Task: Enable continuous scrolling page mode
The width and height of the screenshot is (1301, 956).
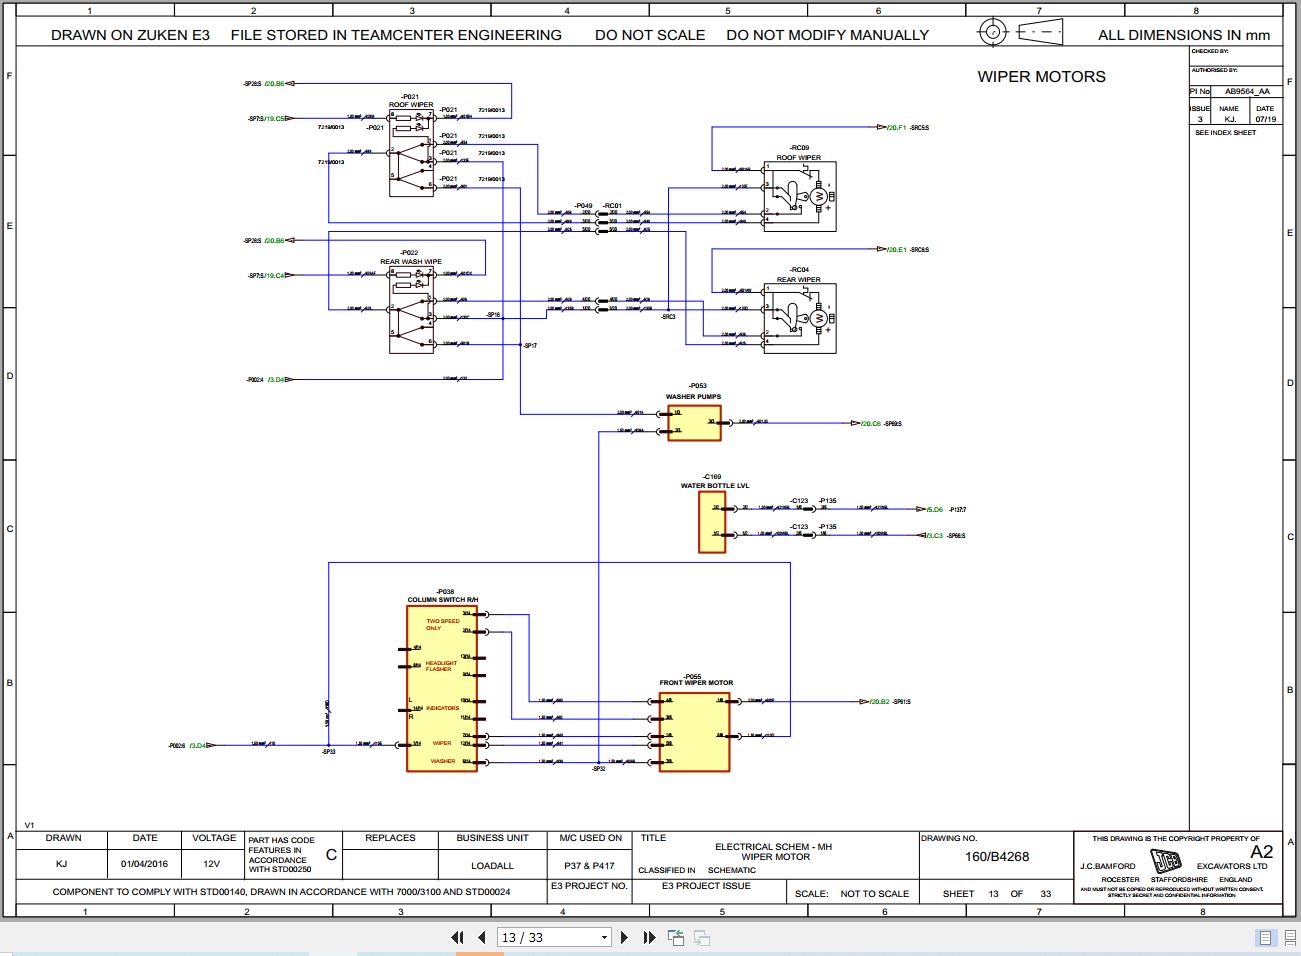Action: (1288, 938)
